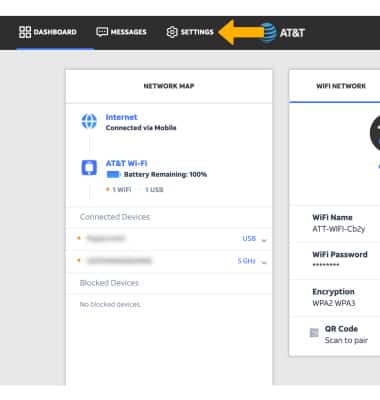380x400 pixels.
Task: Click the AT&T Wi-Fi device icon
Action: click(89, 167)
